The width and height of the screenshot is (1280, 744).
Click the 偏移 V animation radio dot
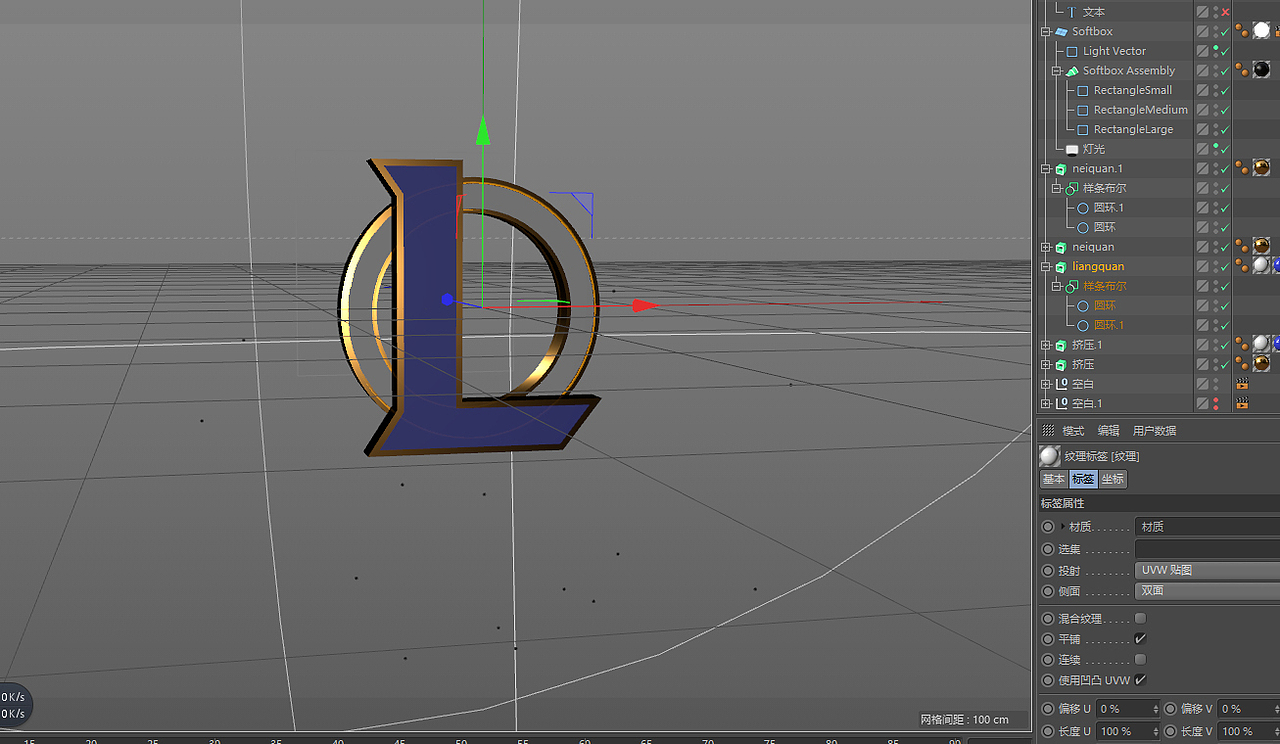point(1171,709)
